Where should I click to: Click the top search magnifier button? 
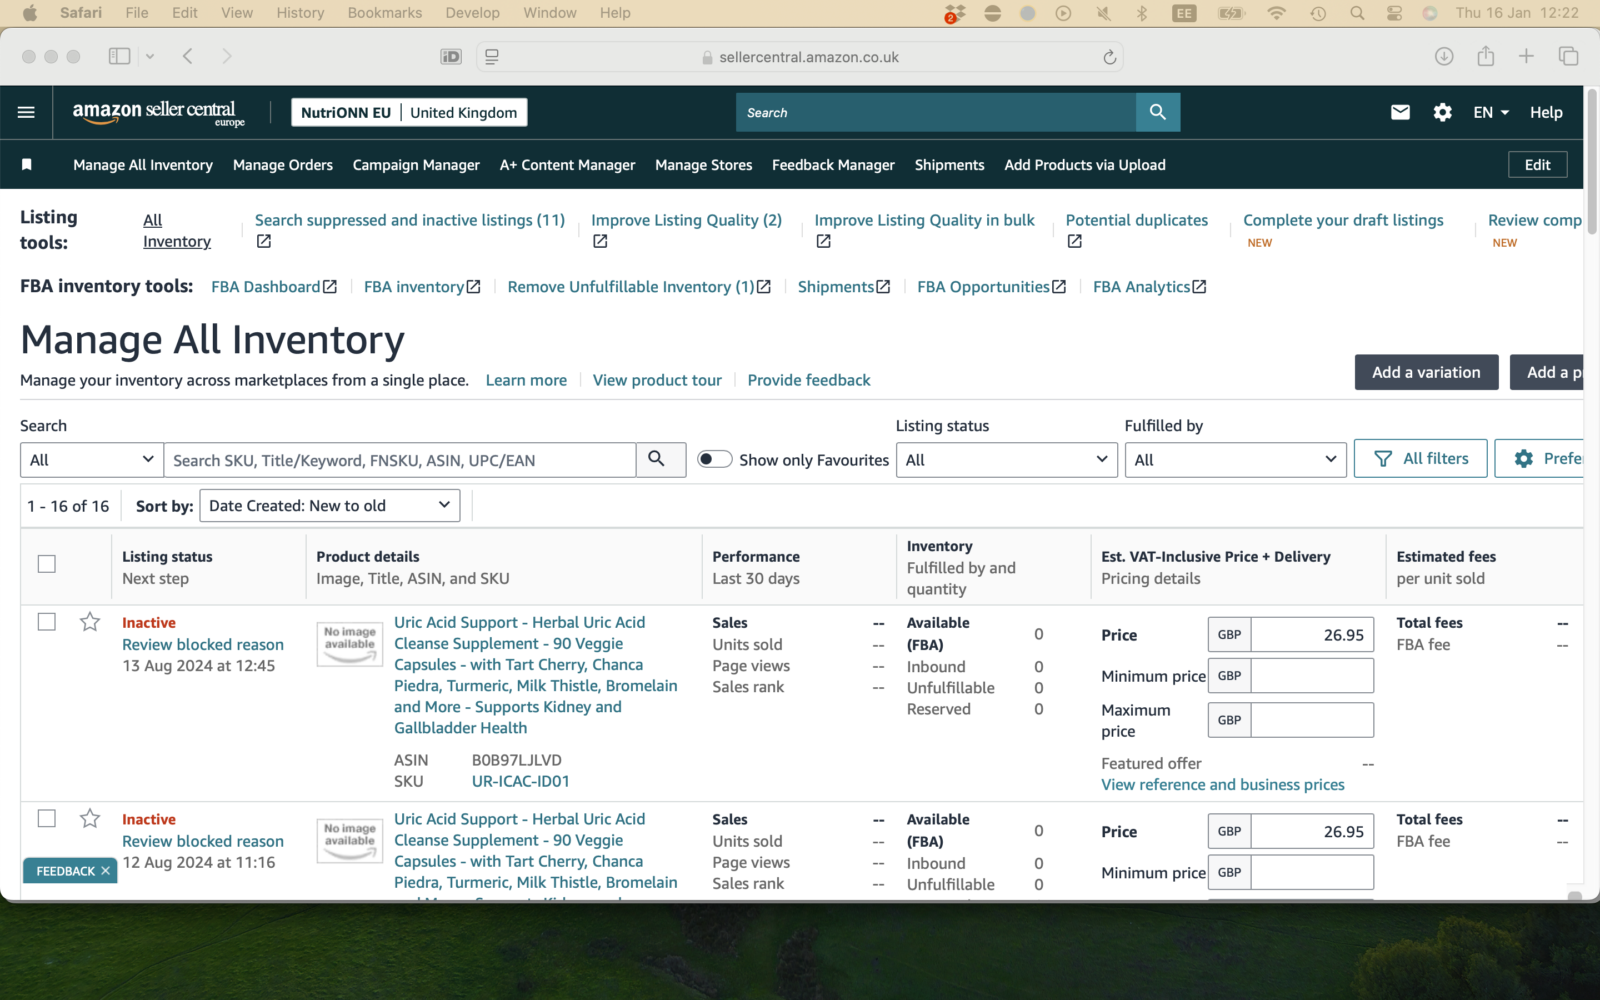click(x=1157, y=112)
